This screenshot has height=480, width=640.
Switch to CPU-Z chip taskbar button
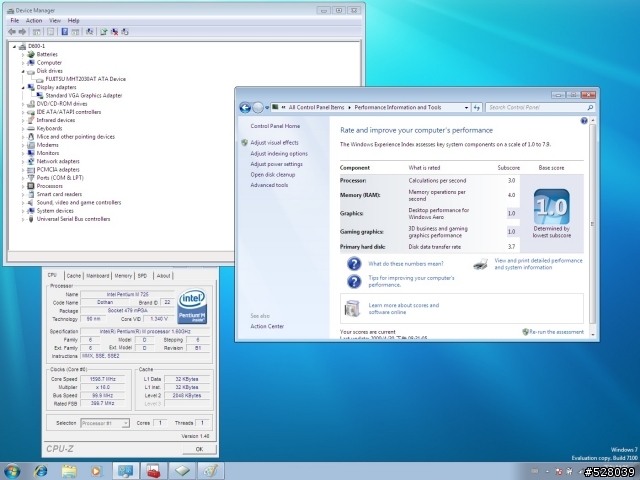click(x=182, y=471)
